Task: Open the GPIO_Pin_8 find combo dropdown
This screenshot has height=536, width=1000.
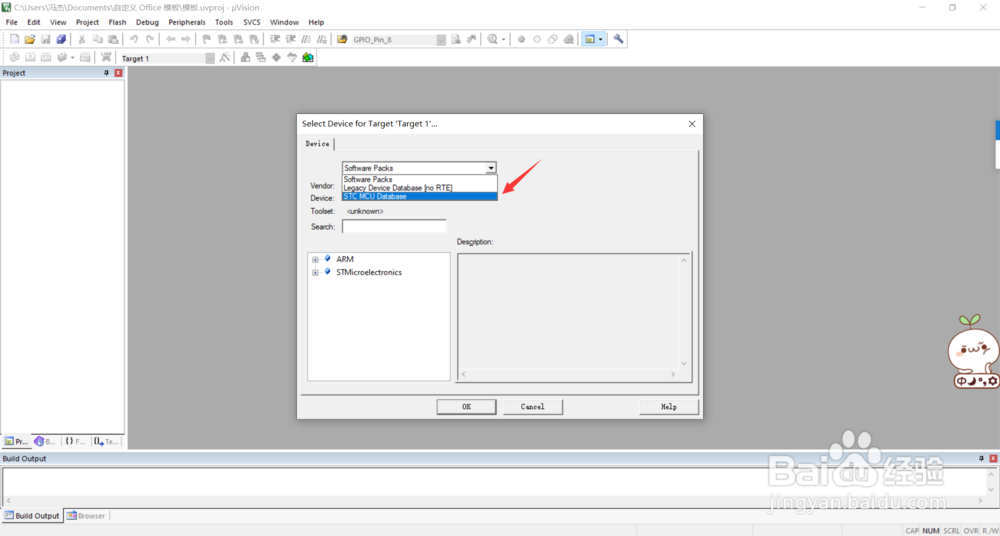Action: point(441,40)
